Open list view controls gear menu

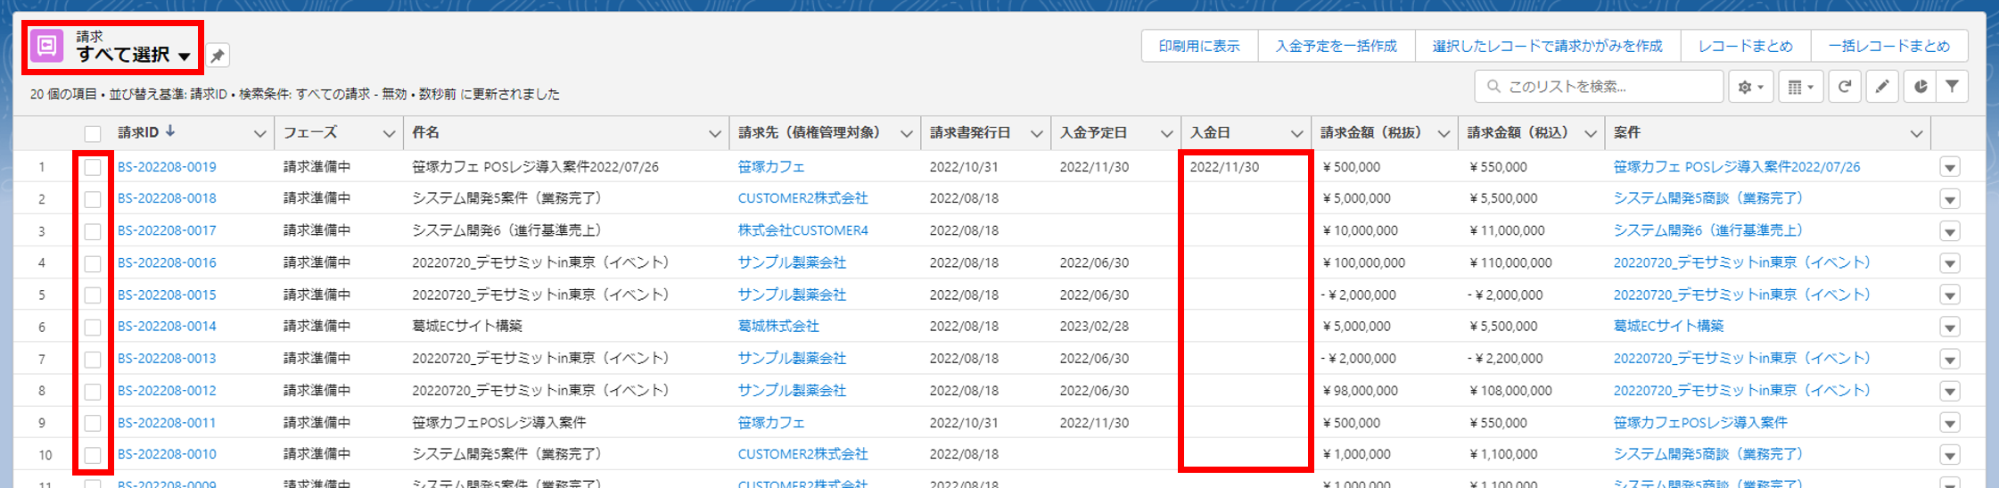coord(1750,87)
